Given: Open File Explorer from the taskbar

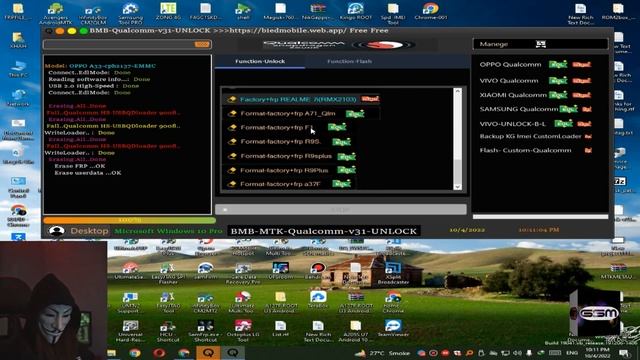Looking at the screenshot, I should tap(111, 353).
